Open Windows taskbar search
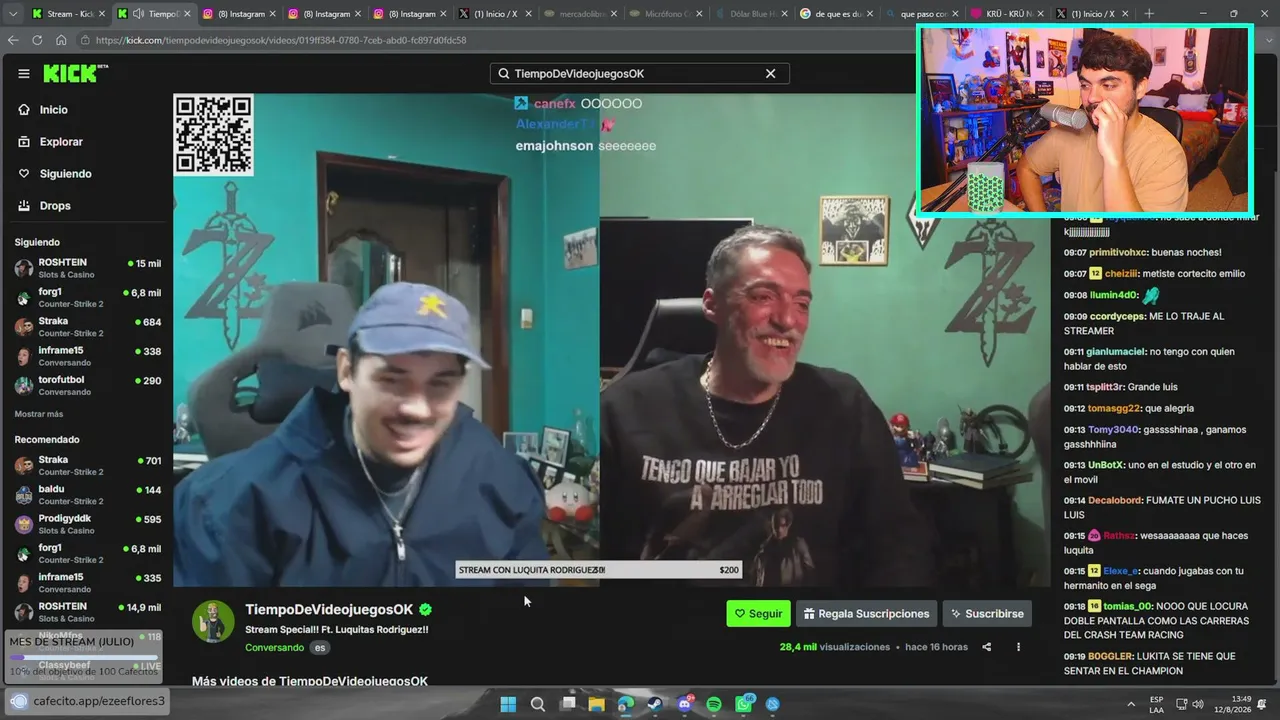The width and height of the screenshot is (1280, 720). (538, 704)
